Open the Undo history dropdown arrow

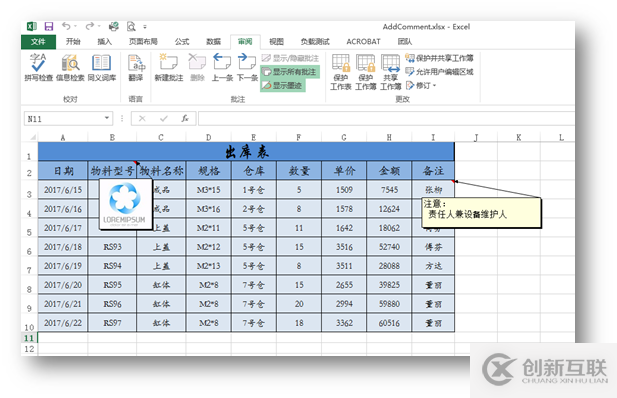pos(75,26)
